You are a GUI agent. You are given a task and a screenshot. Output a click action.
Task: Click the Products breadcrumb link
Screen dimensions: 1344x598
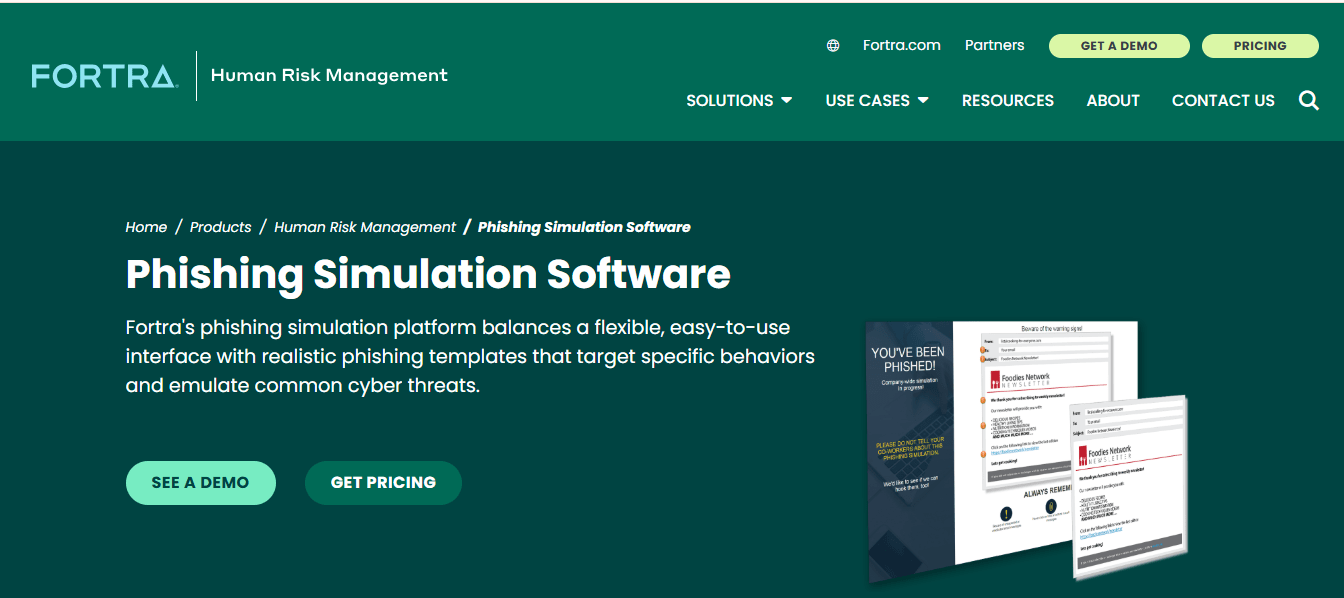click(x=220, y=227)
